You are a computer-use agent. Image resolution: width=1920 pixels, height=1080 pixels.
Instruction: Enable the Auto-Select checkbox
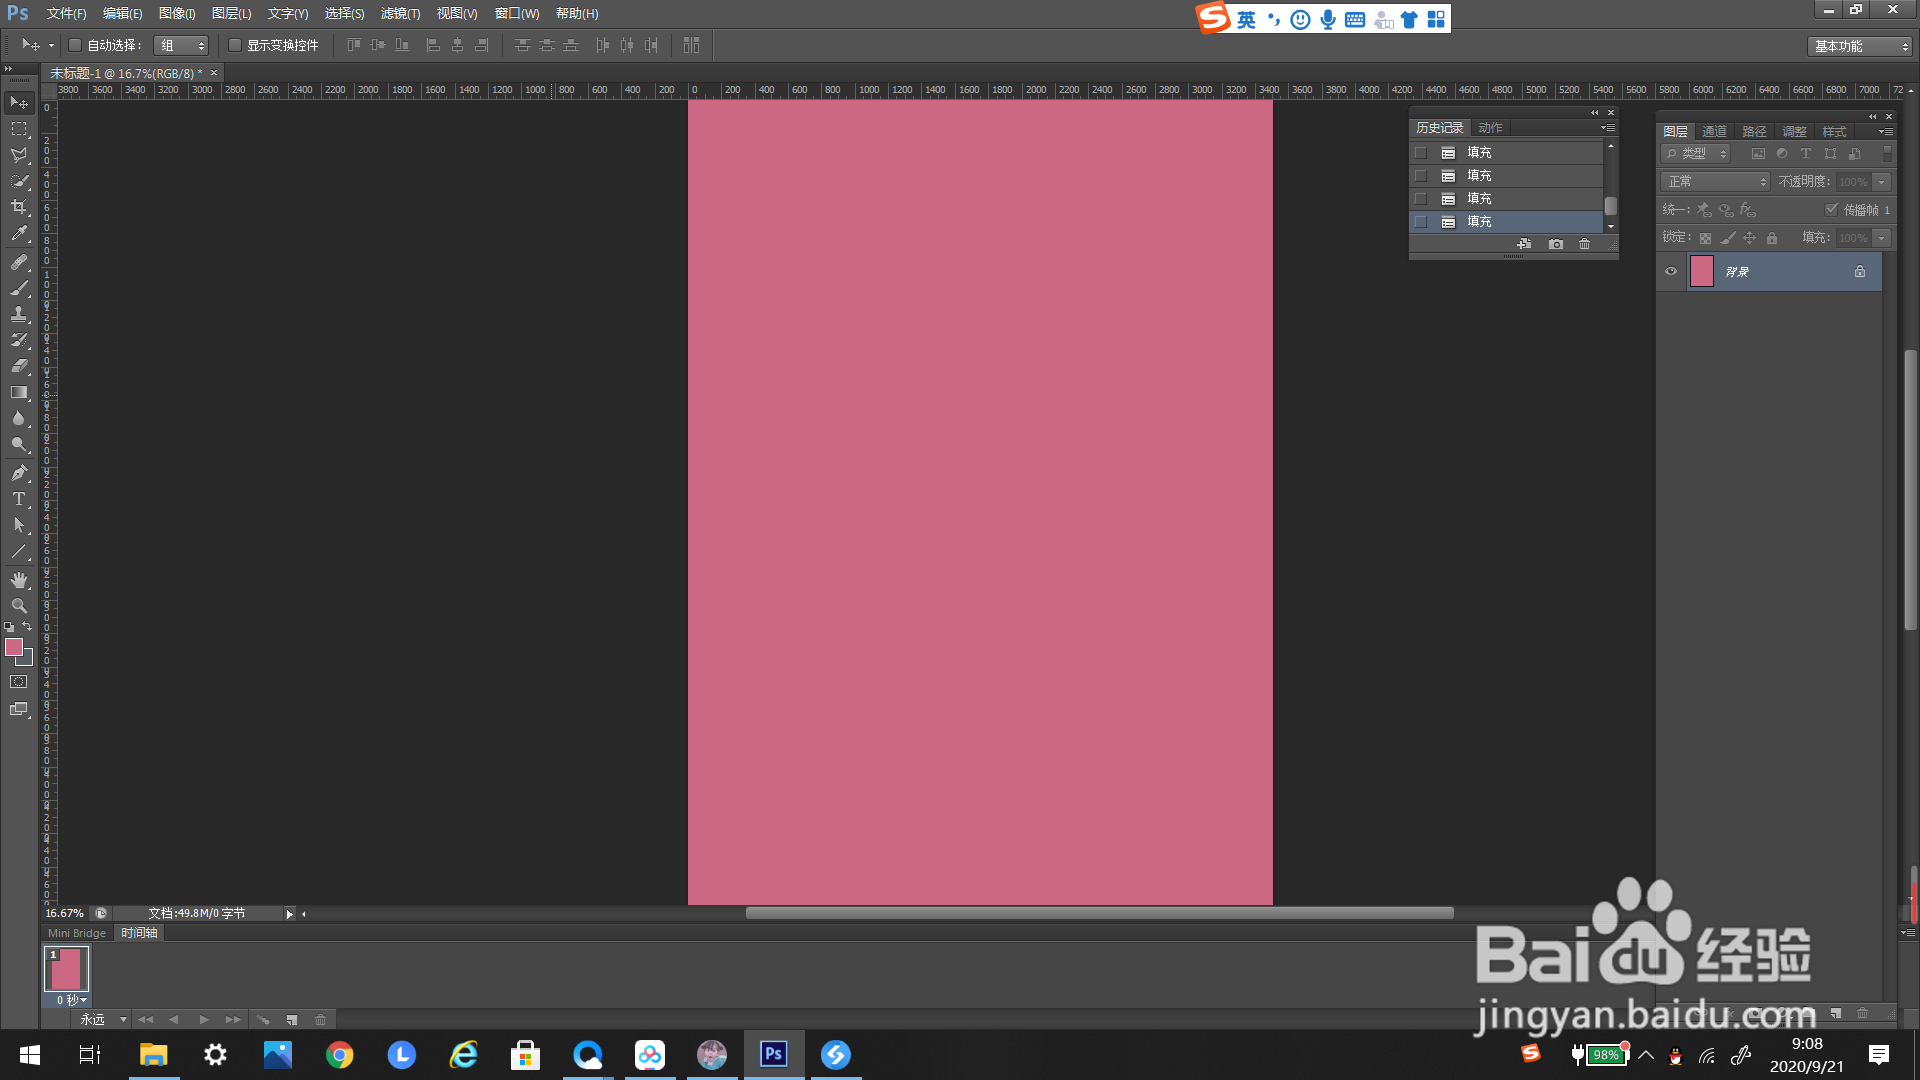coord(75,45)
